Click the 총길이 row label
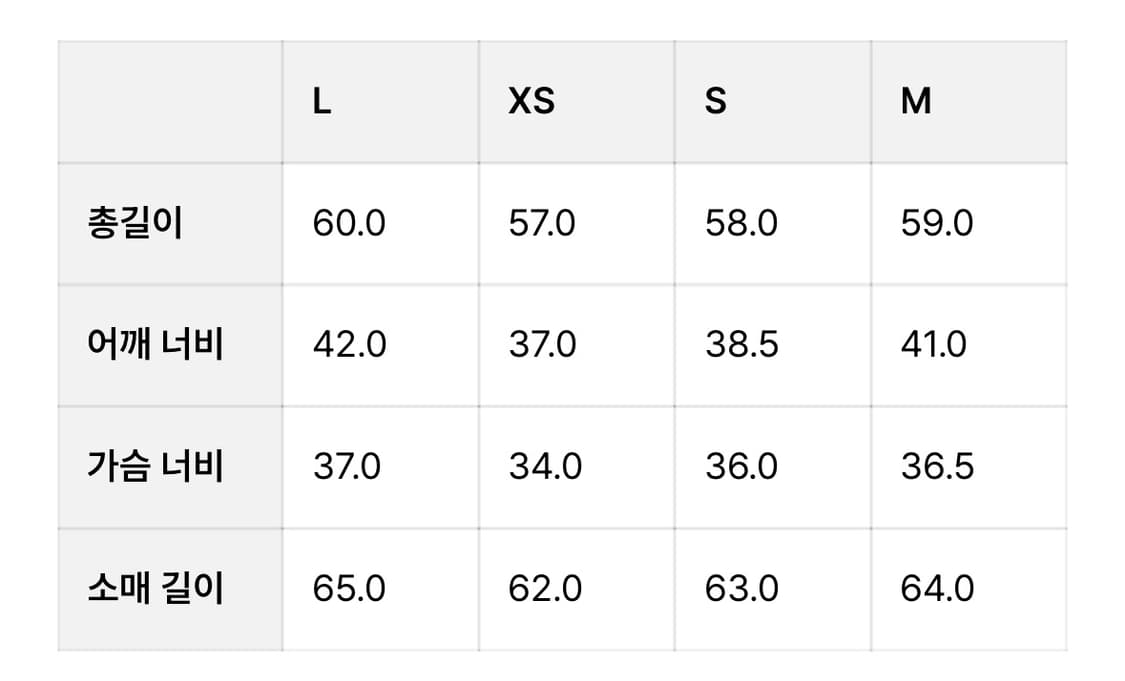Viewport: 1125px width, 681px height. [135, 223]
